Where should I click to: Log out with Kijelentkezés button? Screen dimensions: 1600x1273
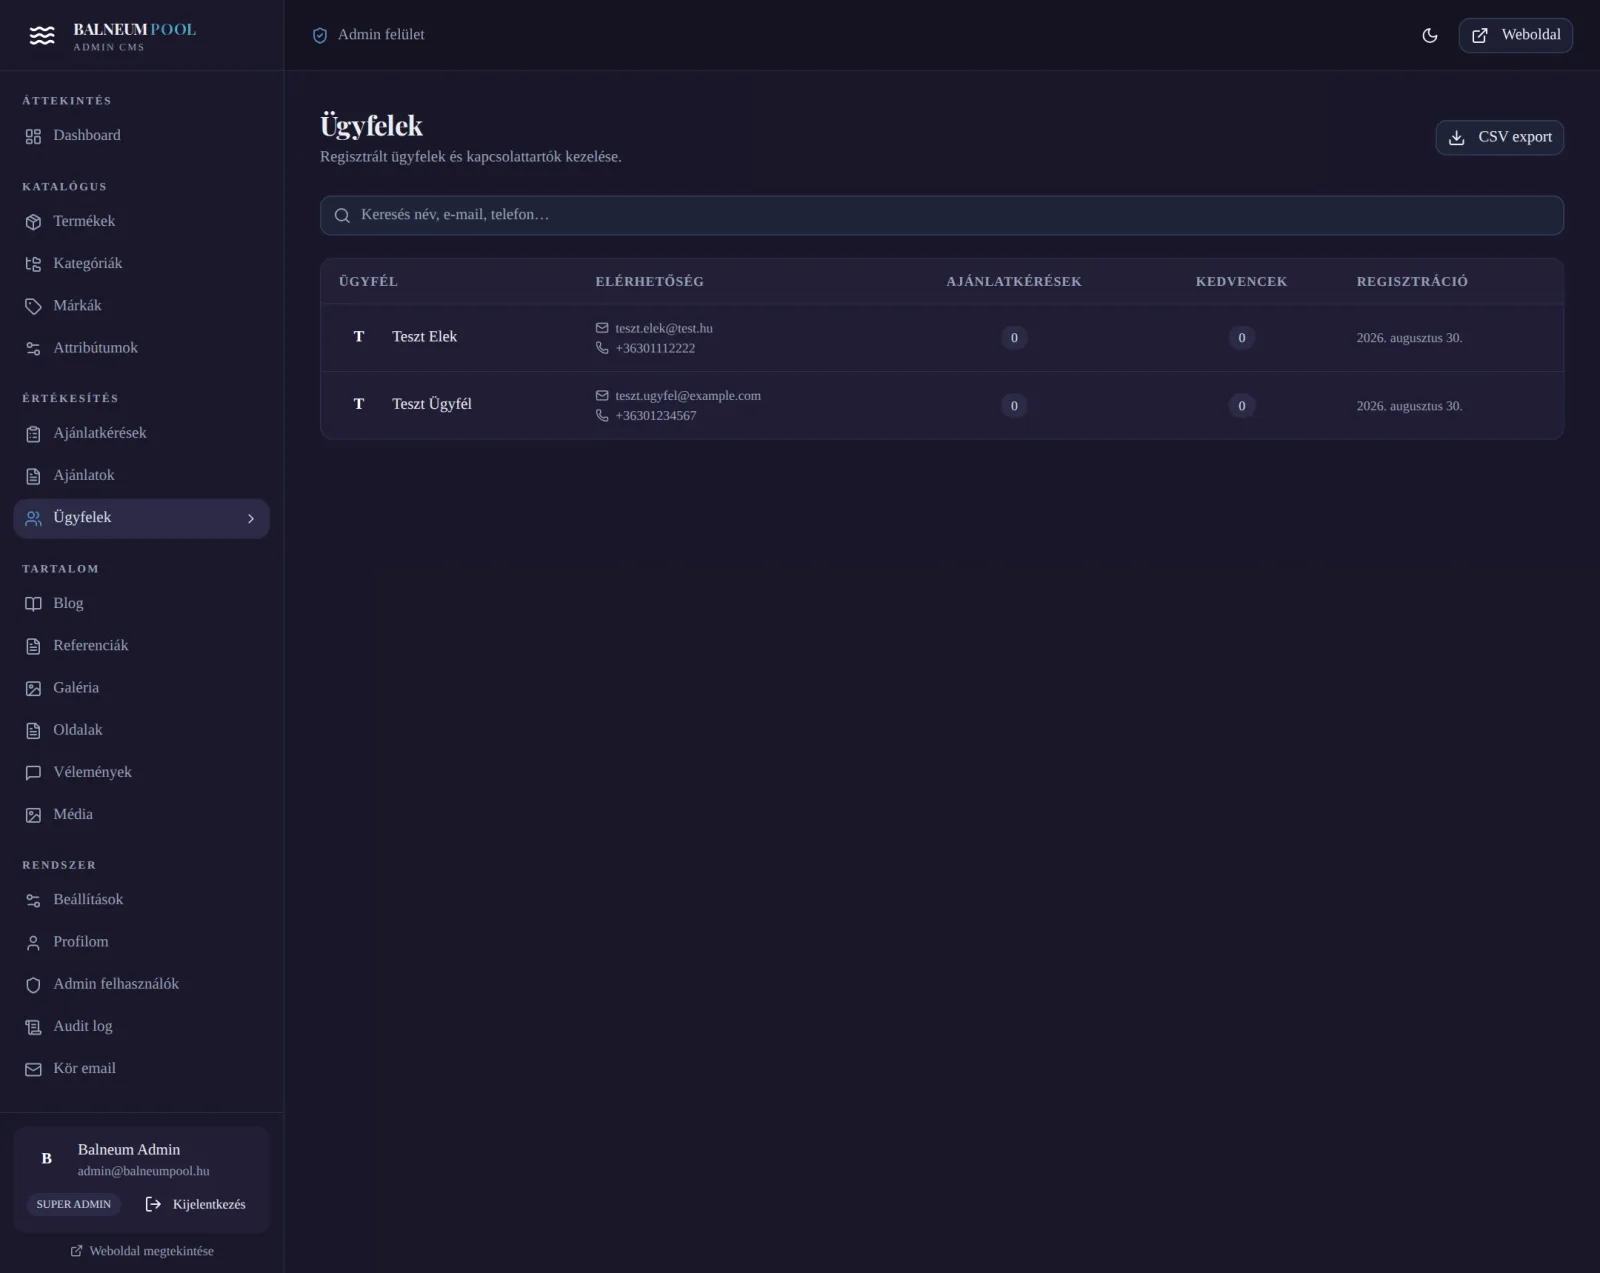pyautogui.click(x=195, y=1204)
